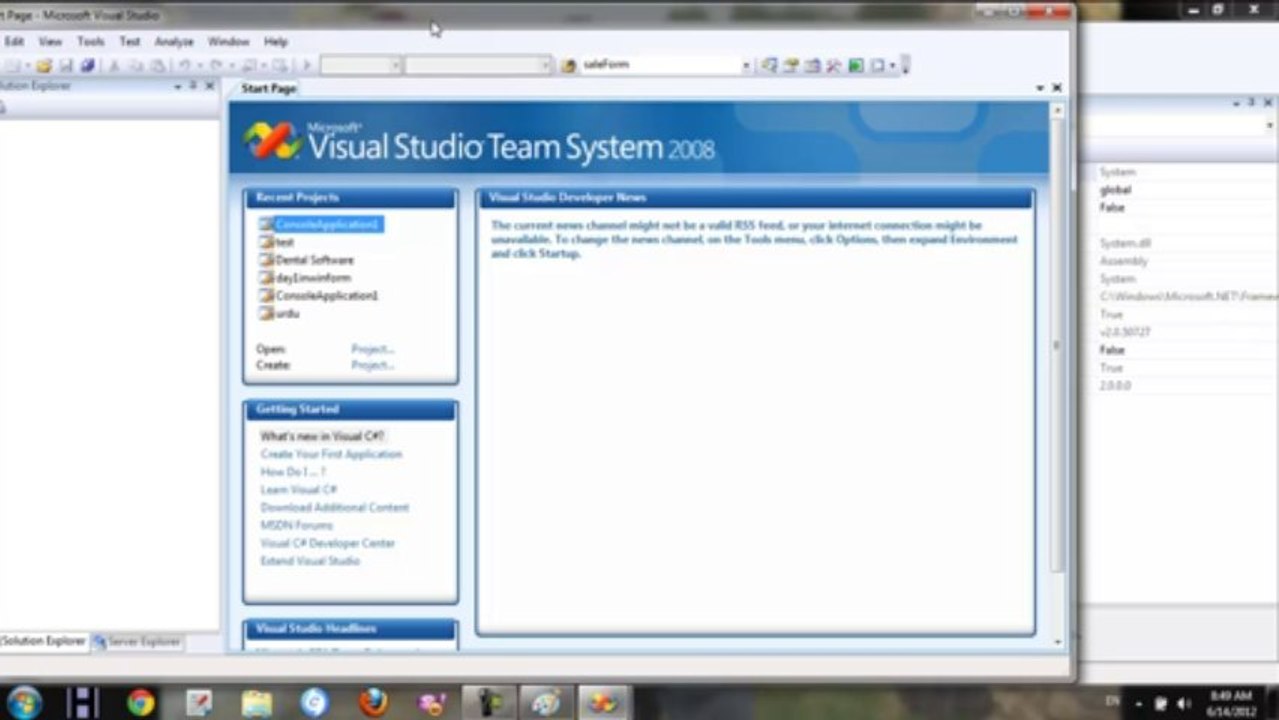
Task: Click the Visual Studio logo in banner
Action: (272, 141)
